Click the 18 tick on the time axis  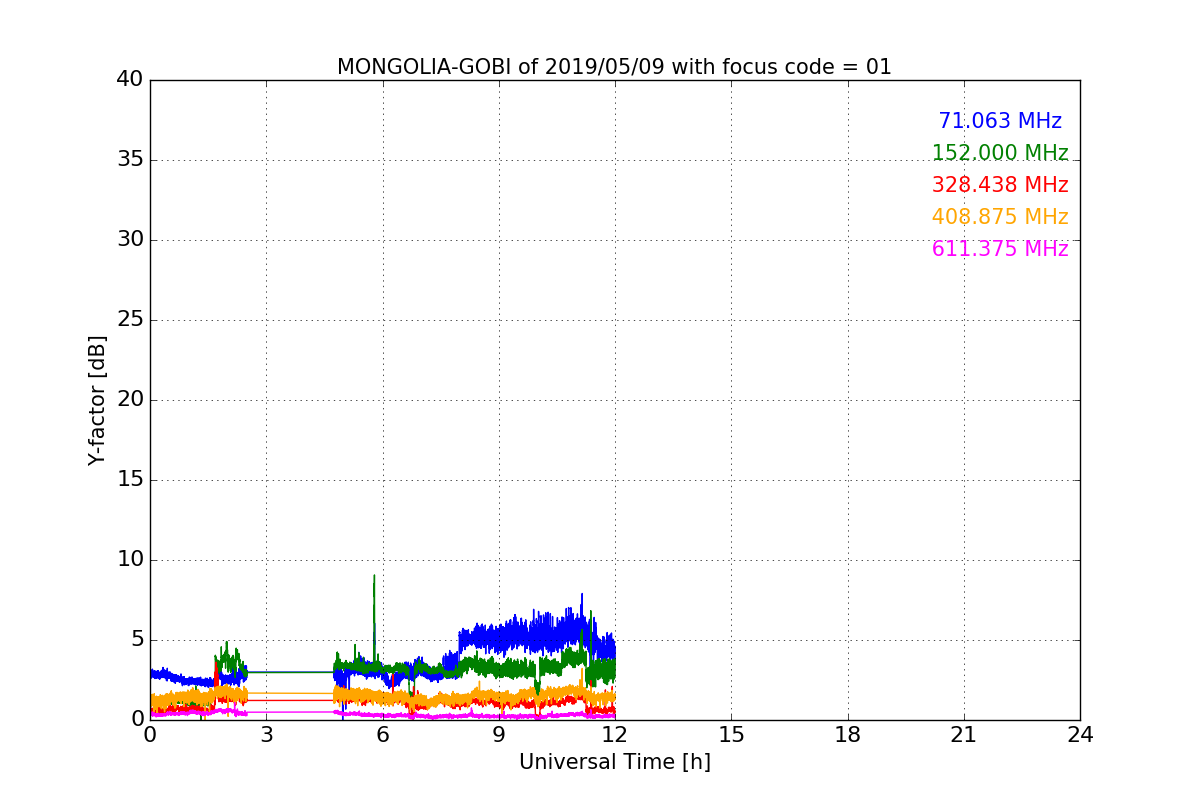pos(848,735)
